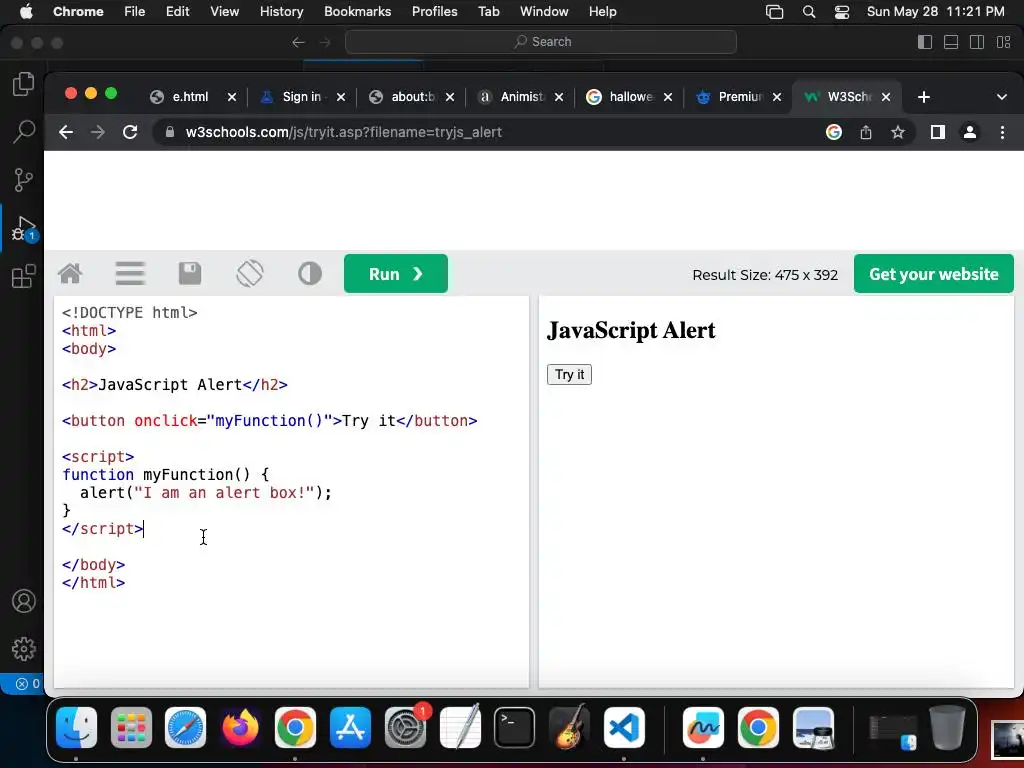Open Terminal from the Dock
Screen dimensions: 1024x768
515,728
